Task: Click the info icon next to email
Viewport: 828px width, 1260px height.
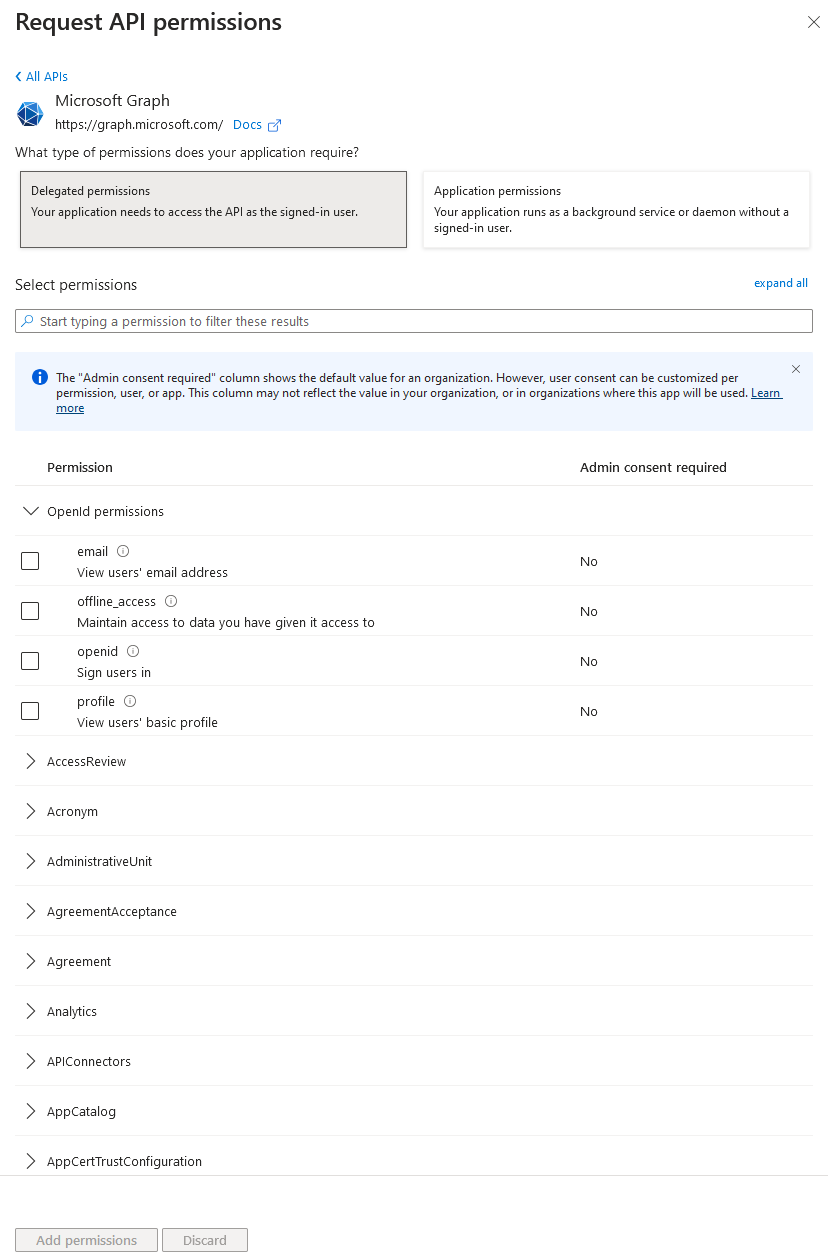Action: coord(123,551)
